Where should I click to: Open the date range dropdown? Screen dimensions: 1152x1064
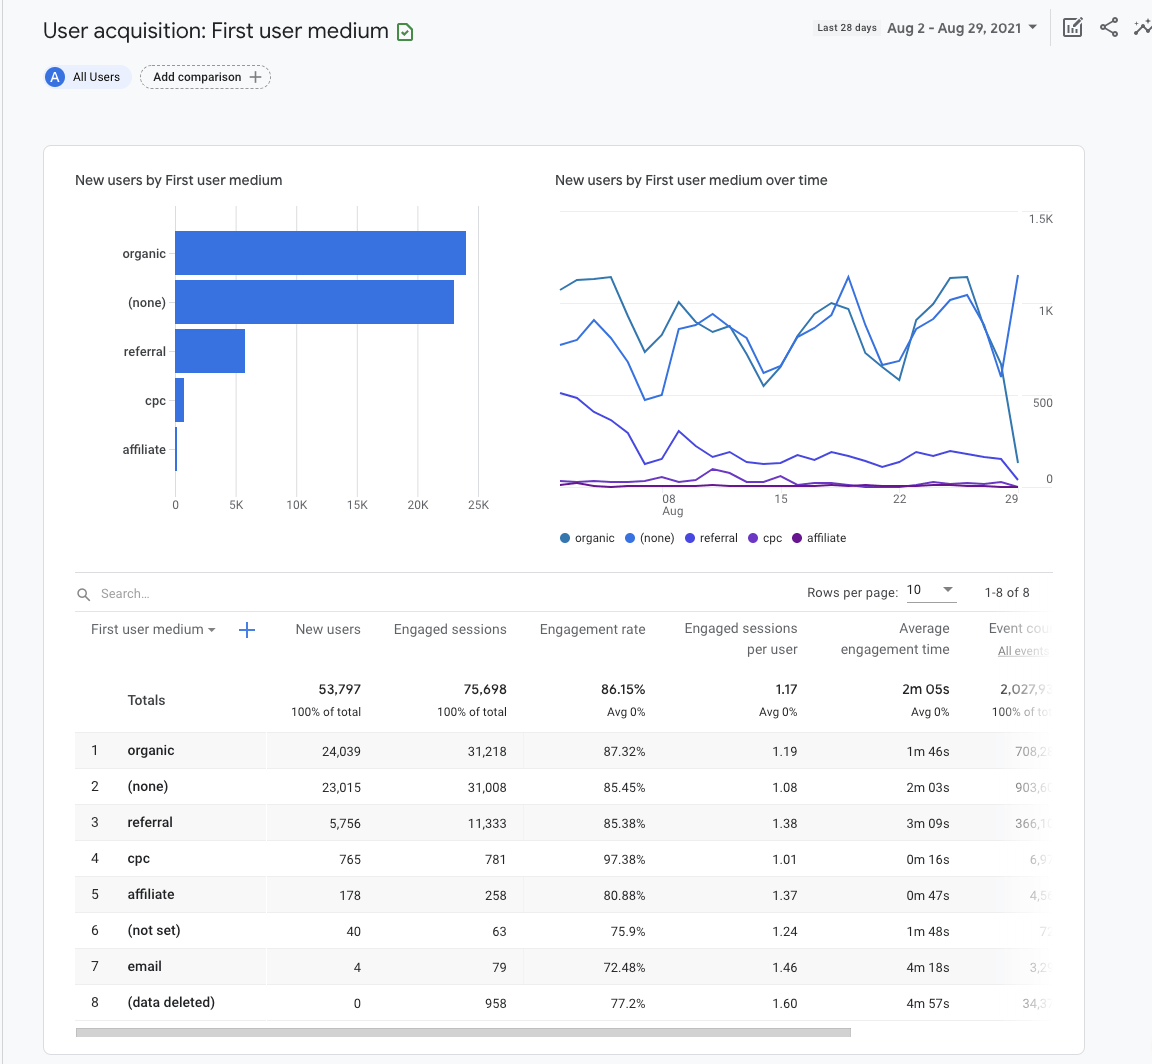point(962,28)
